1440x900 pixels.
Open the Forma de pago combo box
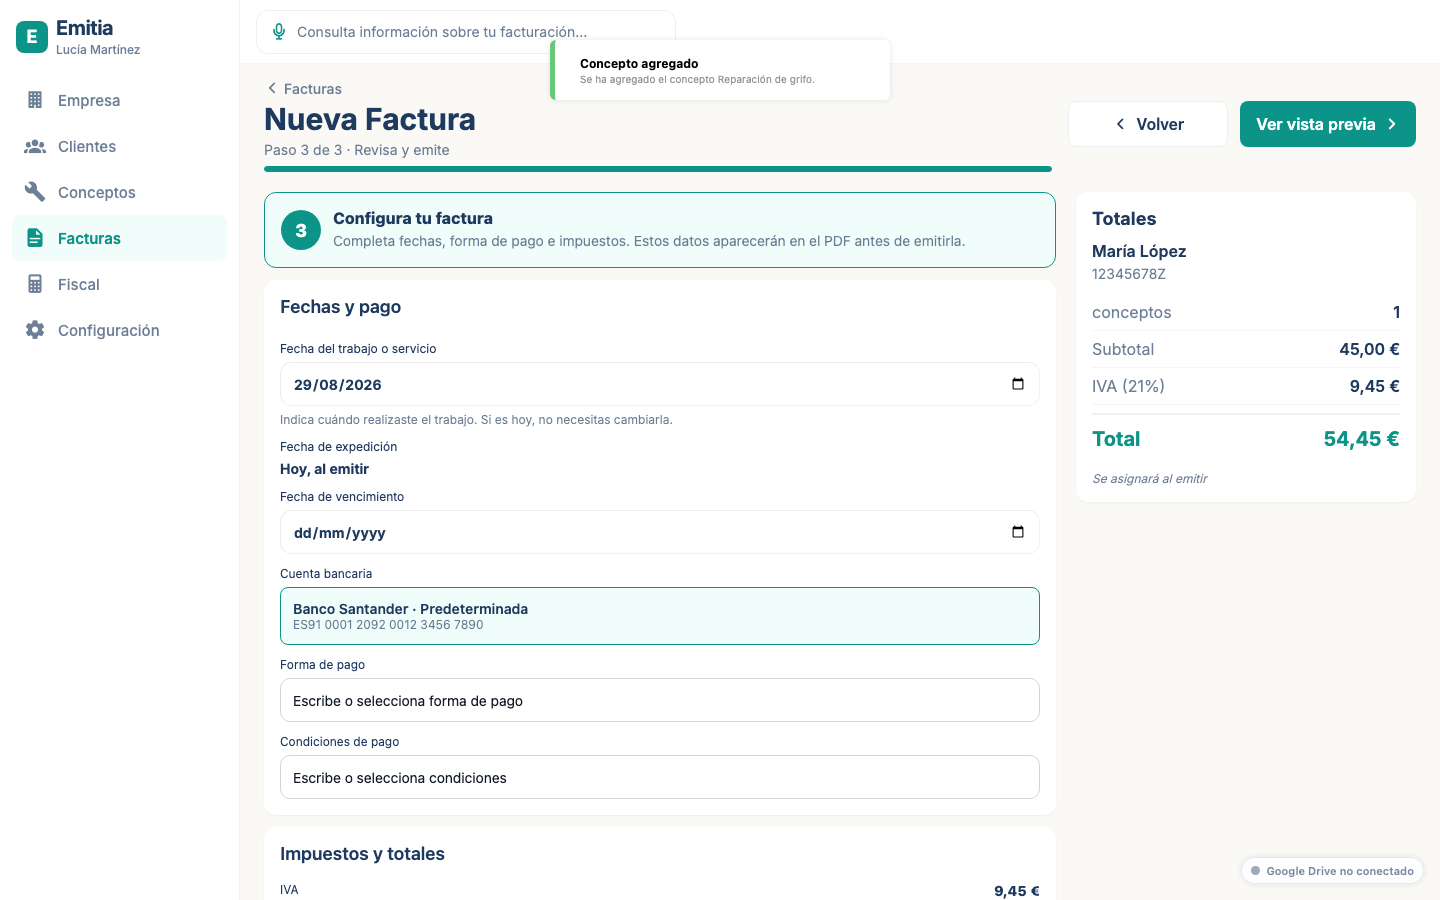coord(660,700)
